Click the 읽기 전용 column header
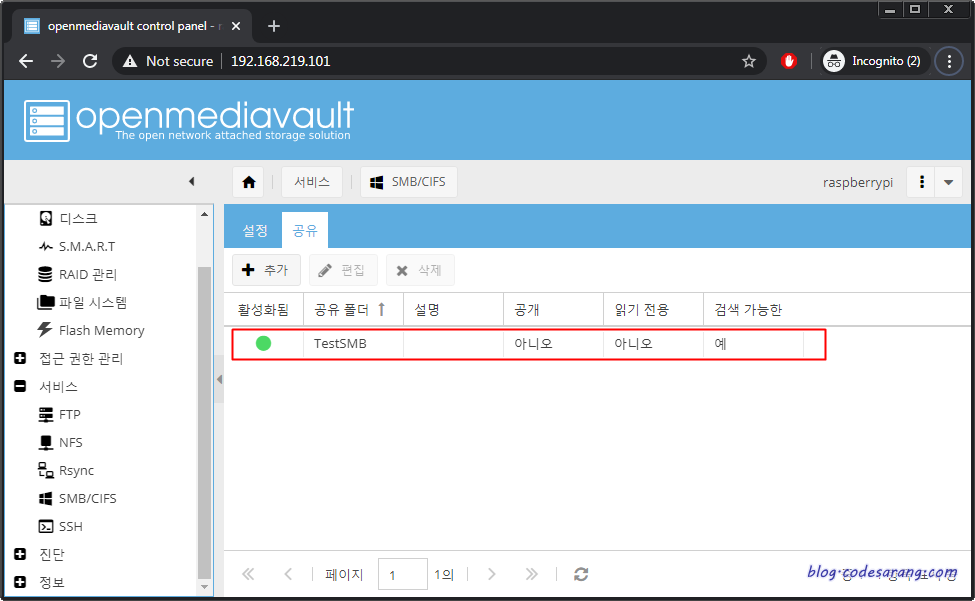This screenshot has height=601, width=975. [654, 310]
